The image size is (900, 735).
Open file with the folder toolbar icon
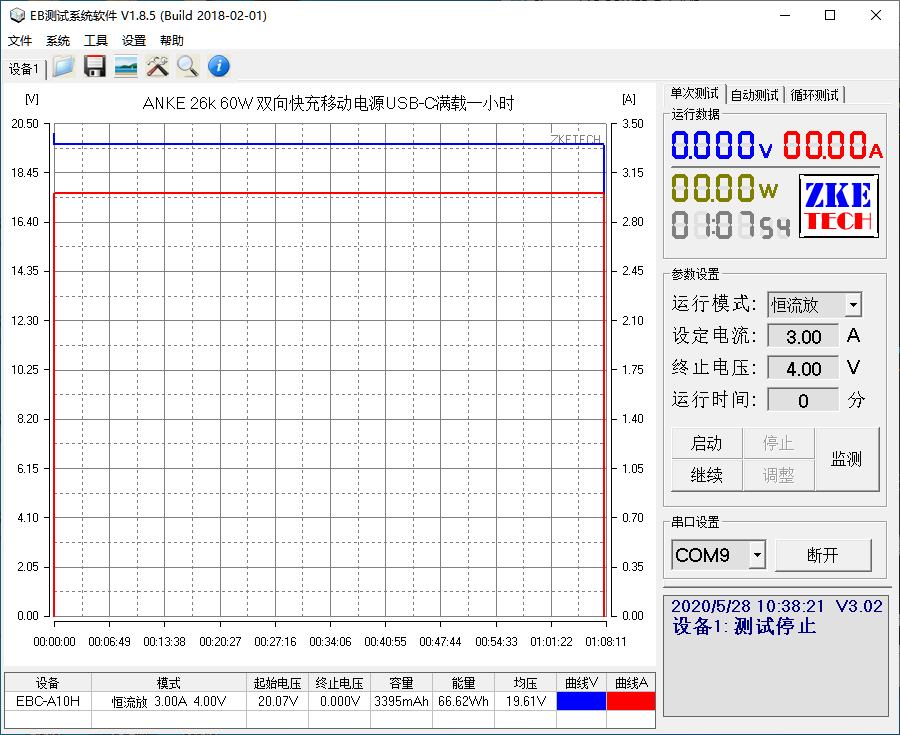[x=63, y=67]
